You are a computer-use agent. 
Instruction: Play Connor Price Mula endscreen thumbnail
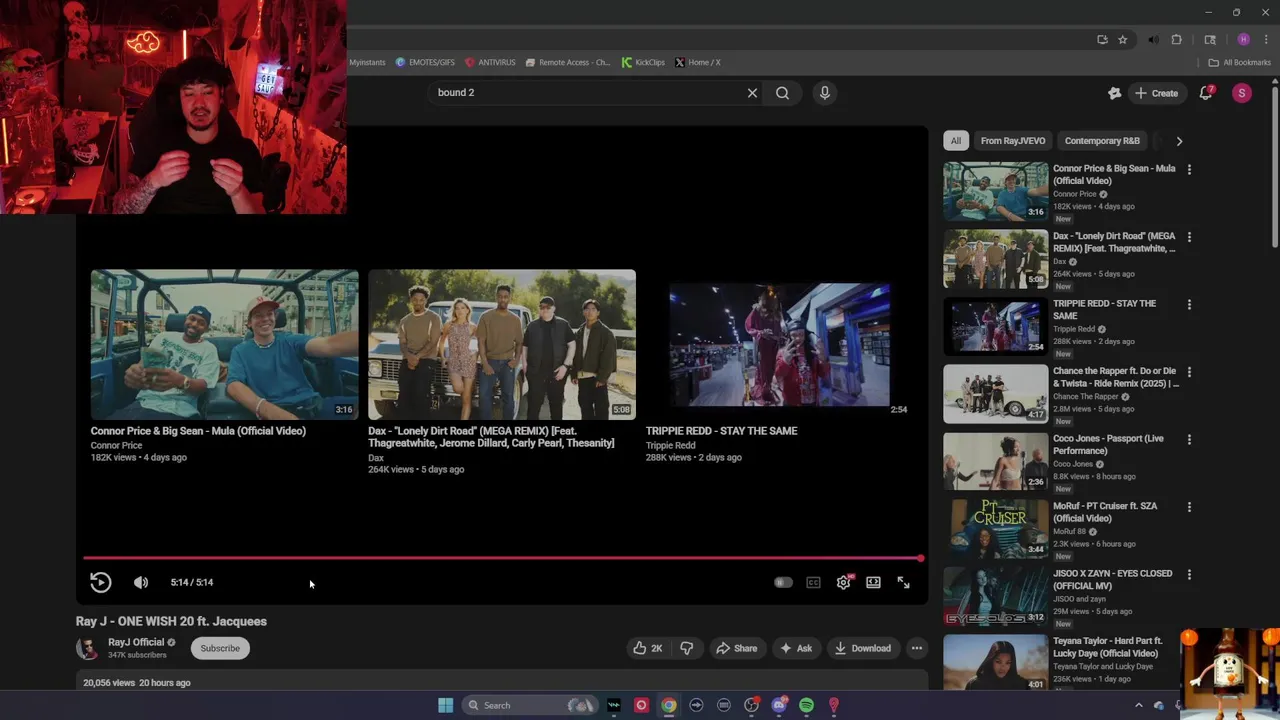[x=224, y=344]
